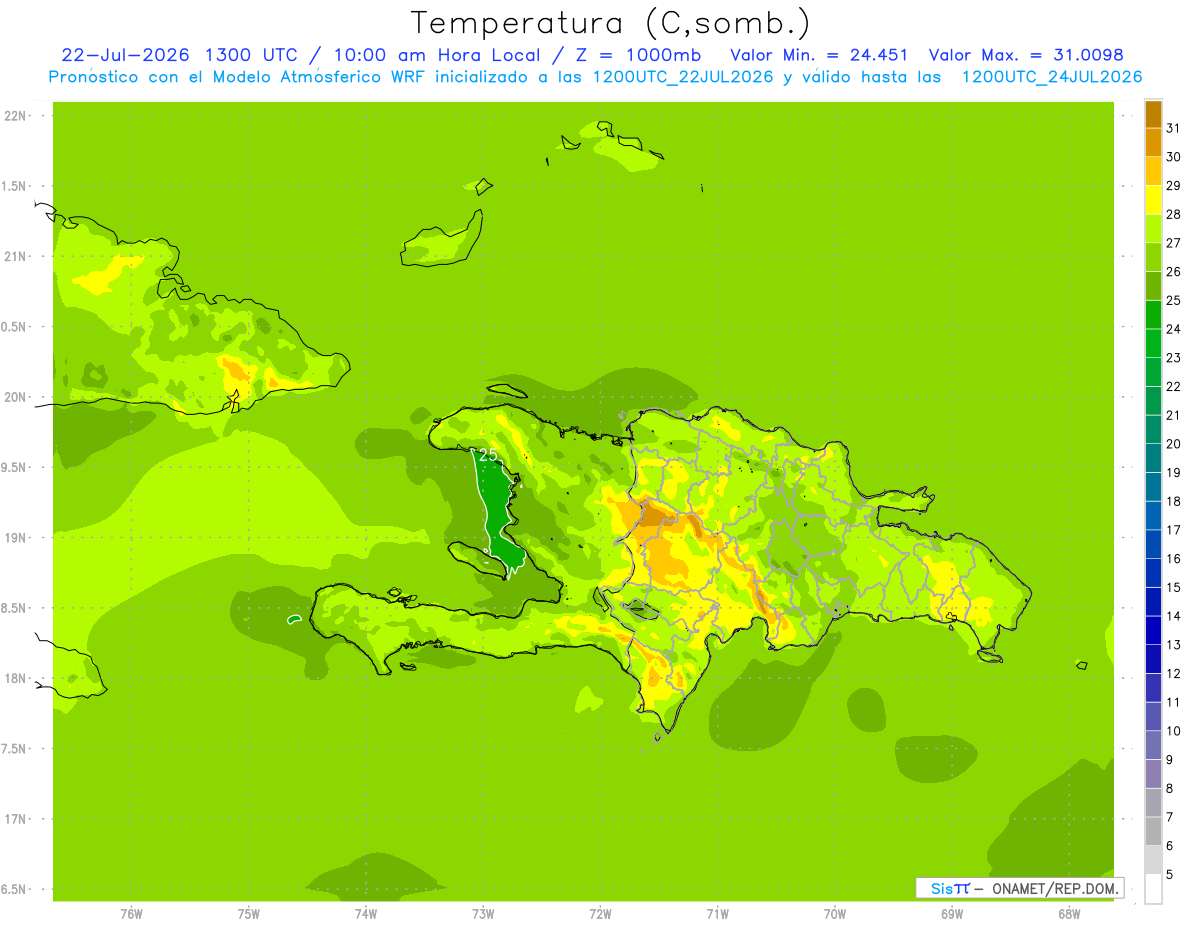Click the gray colorbar swatch between 6 and 7
Image resolution: width=1200 pixels, height=927 pixels.
[1153, 831]
